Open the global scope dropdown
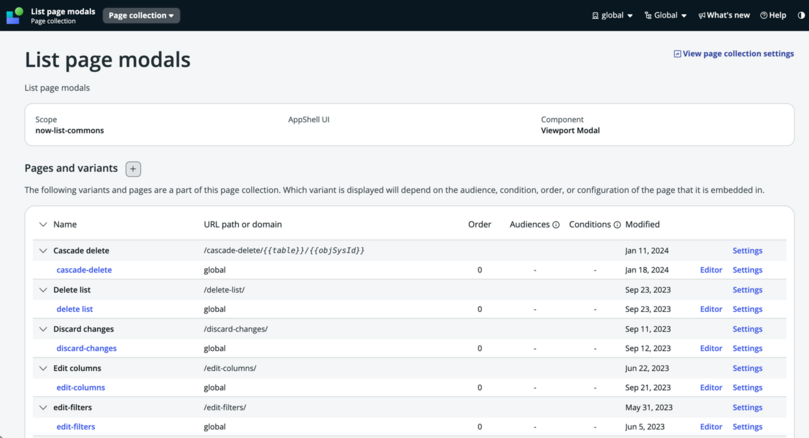This screenshot has height=438, width=809. (612, 15)
